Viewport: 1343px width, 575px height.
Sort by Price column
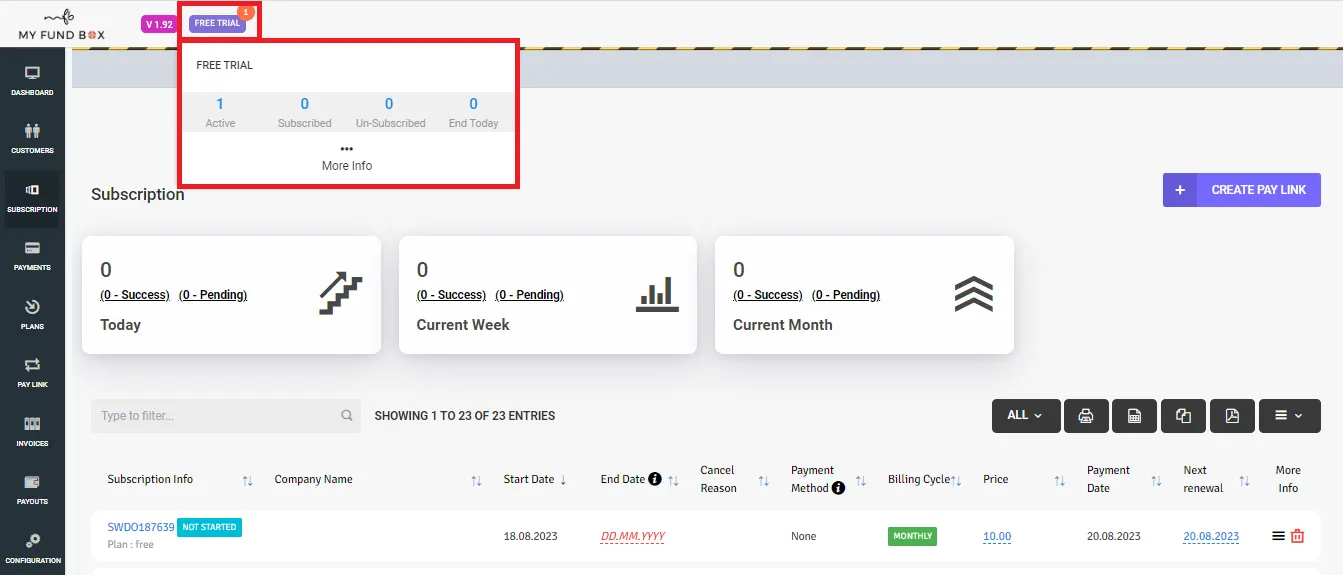1060,481
